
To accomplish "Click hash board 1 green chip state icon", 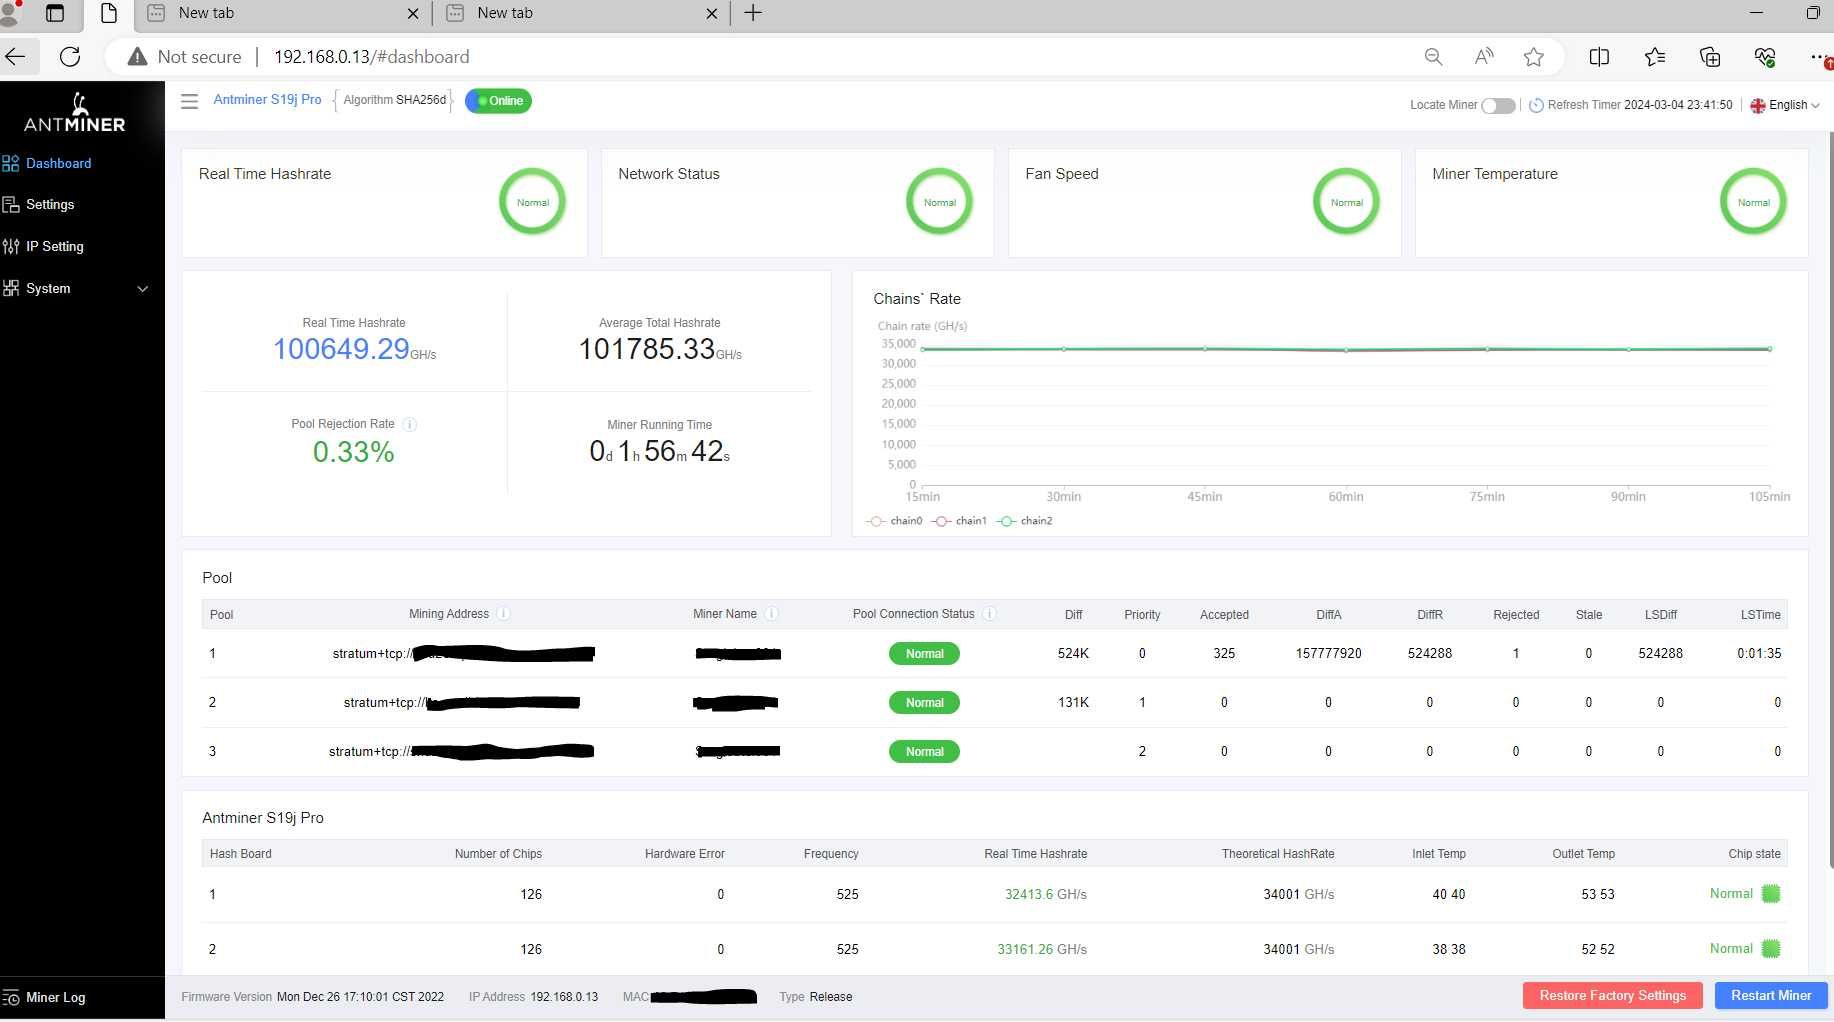I will pos(1771,894).
